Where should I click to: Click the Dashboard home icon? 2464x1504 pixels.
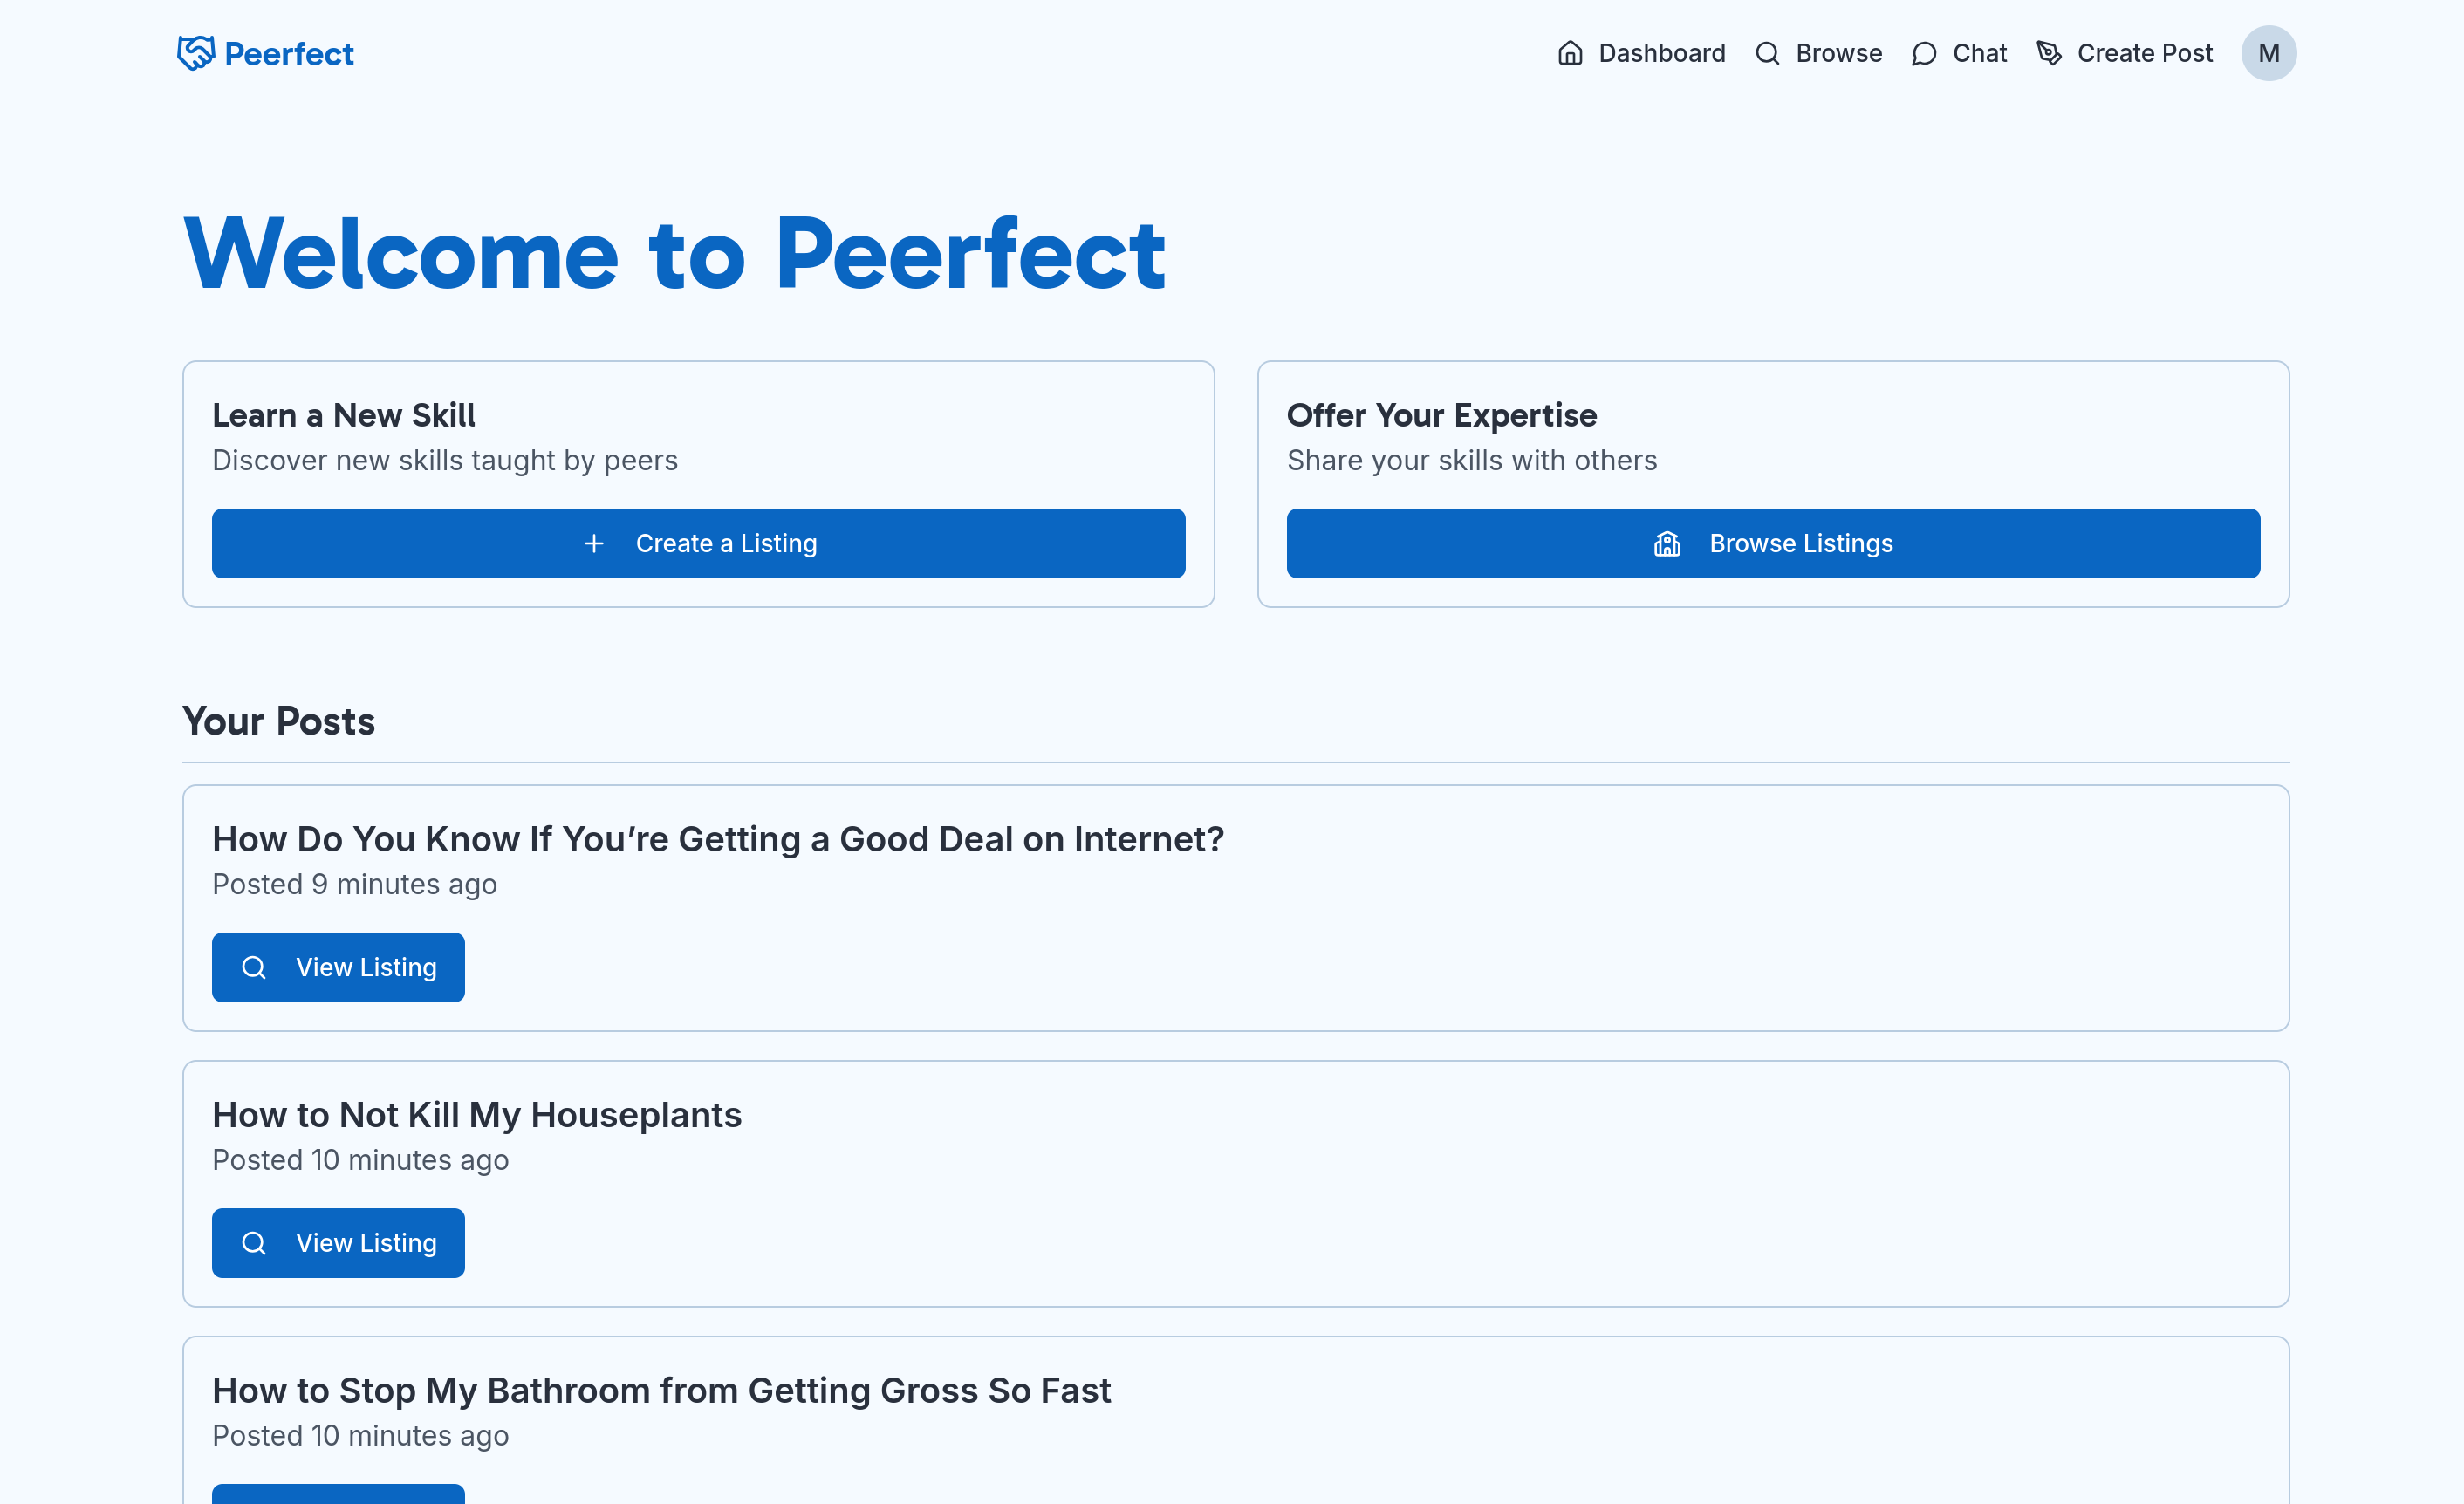[1570, 53]
